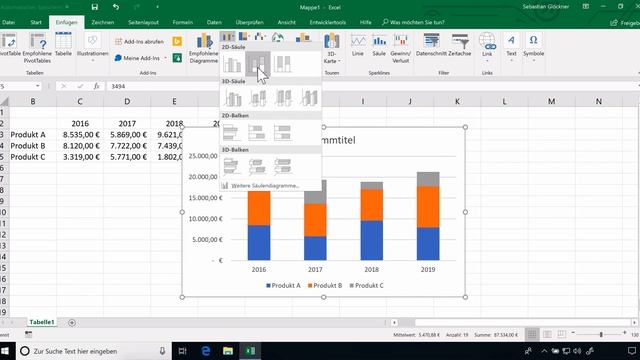The height and width of the screenshot is (360, 640).
Task: Insert a Säule sparkline
Action: pyautogui.click(x=379, y=45)
